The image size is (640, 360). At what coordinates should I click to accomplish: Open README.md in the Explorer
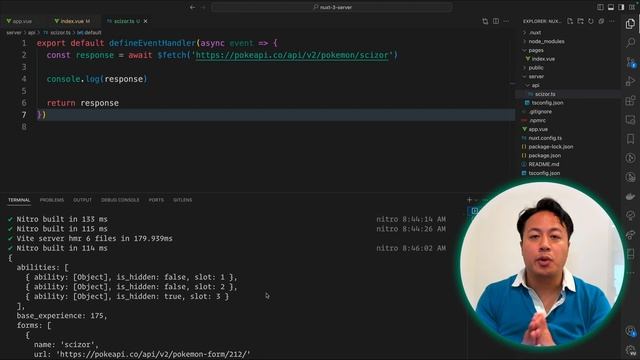(544, 164)
